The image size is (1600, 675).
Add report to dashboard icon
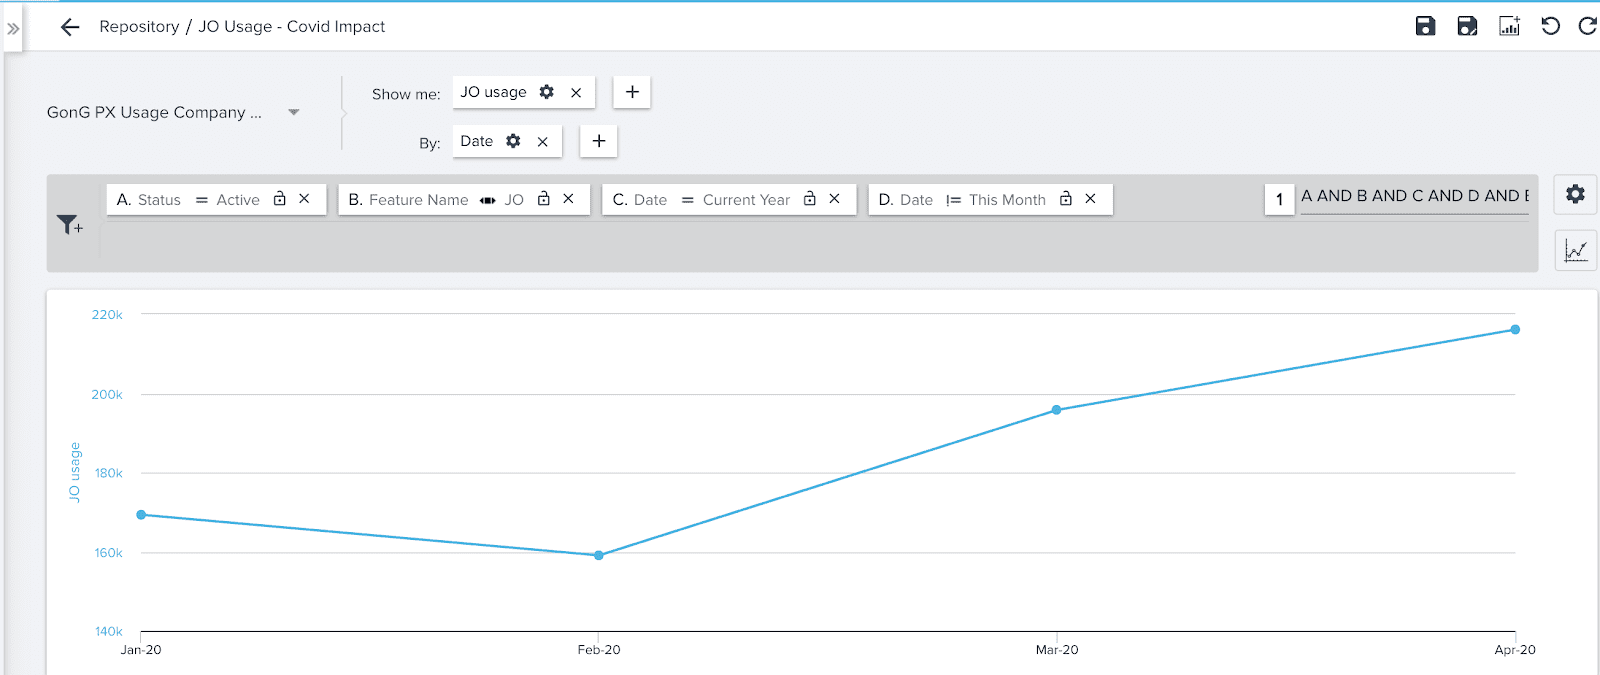pos(1509,26)
